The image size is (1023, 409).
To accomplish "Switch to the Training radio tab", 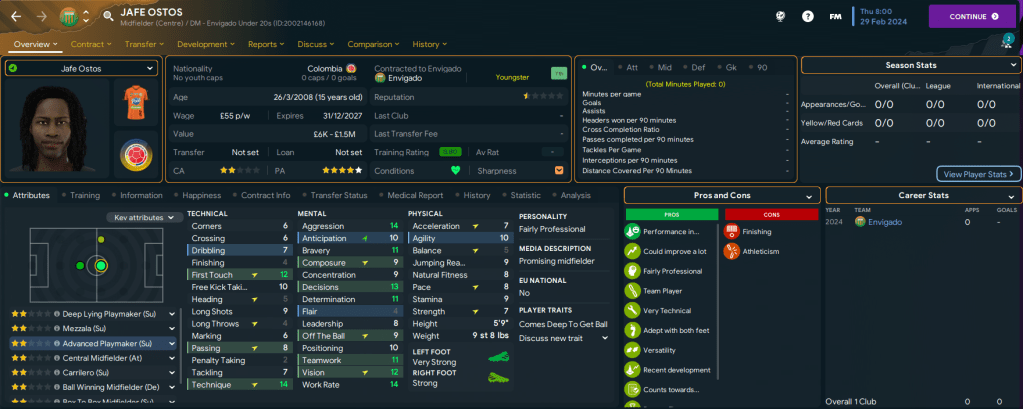I will [80, 195].
